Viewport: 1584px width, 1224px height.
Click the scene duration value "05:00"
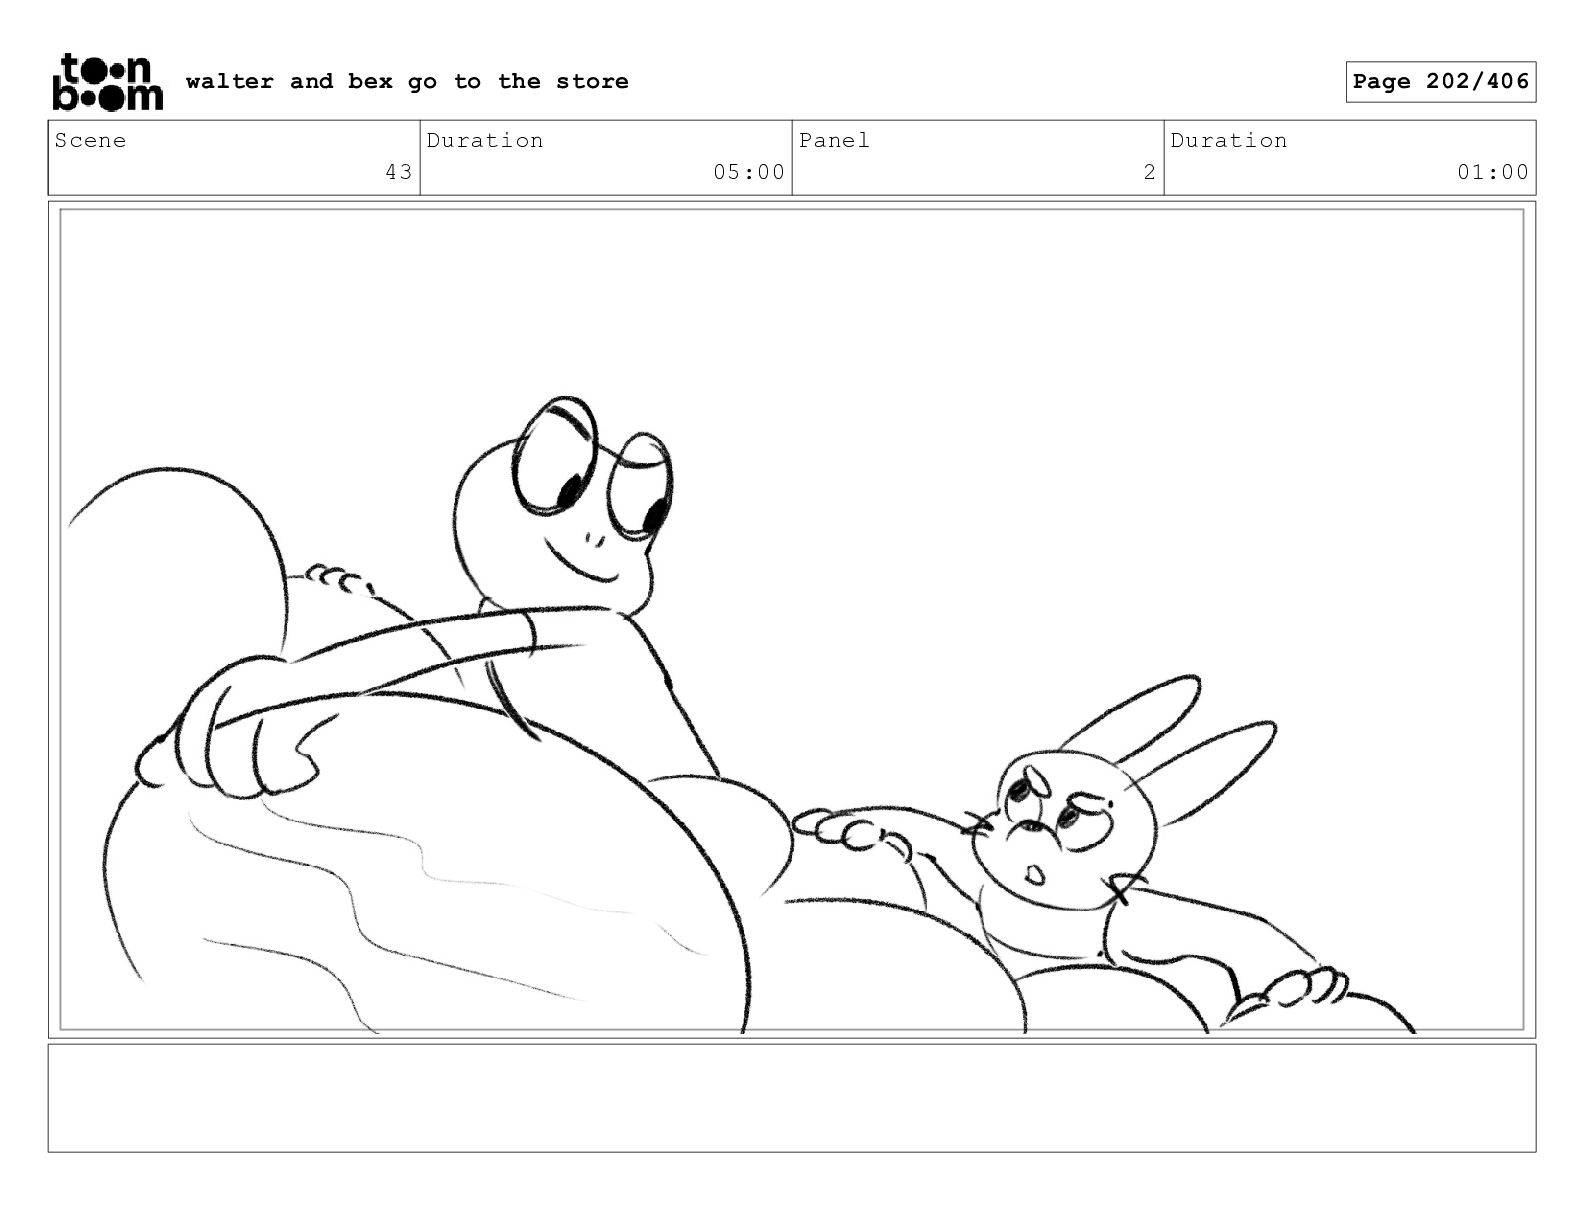tap(749, 172)
